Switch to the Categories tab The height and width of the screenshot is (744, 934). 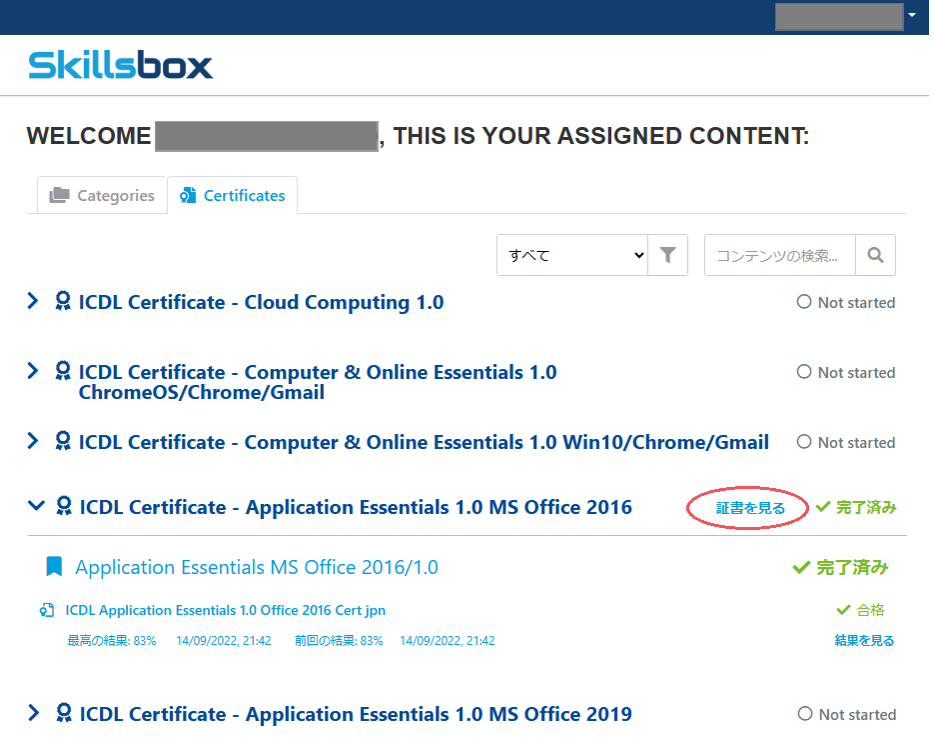coord(102,195)
